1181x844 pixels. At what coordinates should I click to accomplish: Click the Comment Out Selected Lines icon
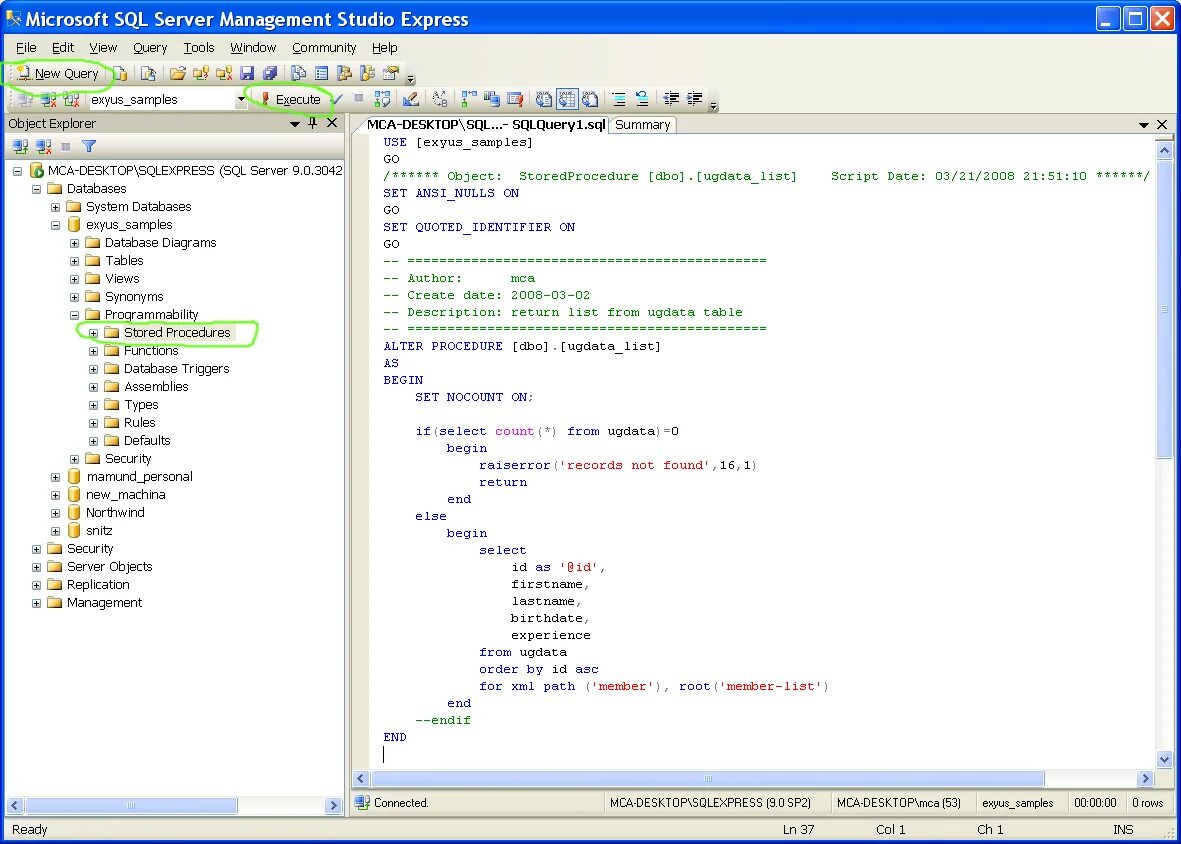(618, 99)
